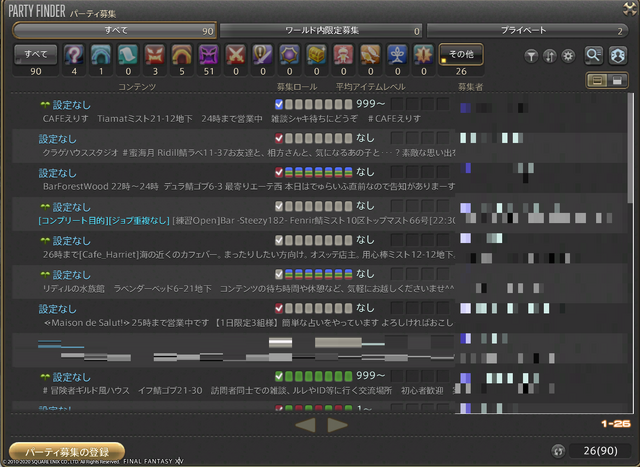The image size is (640, 467).
Task: Switch to compact list view mode
Action: 618,79
